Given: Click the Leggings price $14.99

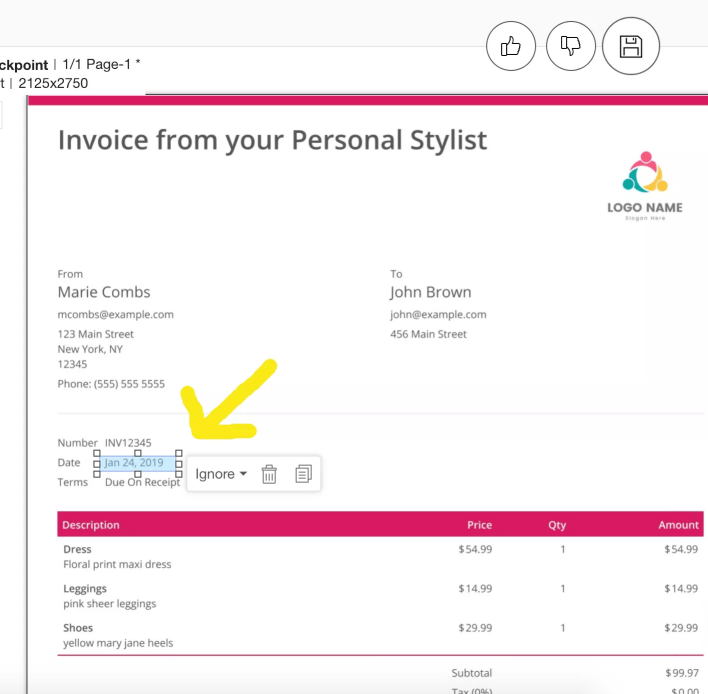Looking at the screenshot, I should (475, 589).
